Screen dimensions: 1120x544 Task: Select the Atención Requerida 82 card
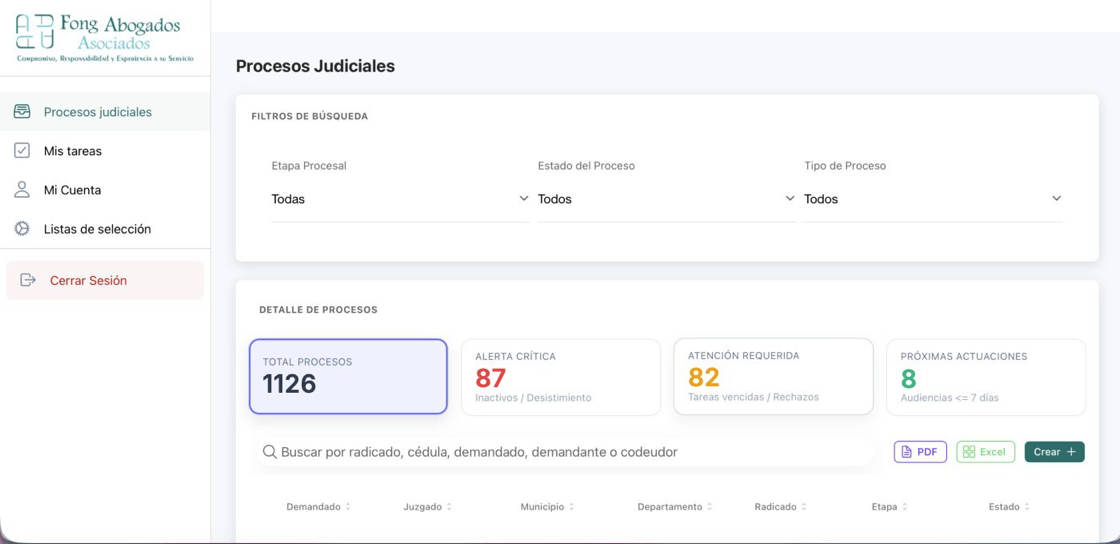point(774,376)
